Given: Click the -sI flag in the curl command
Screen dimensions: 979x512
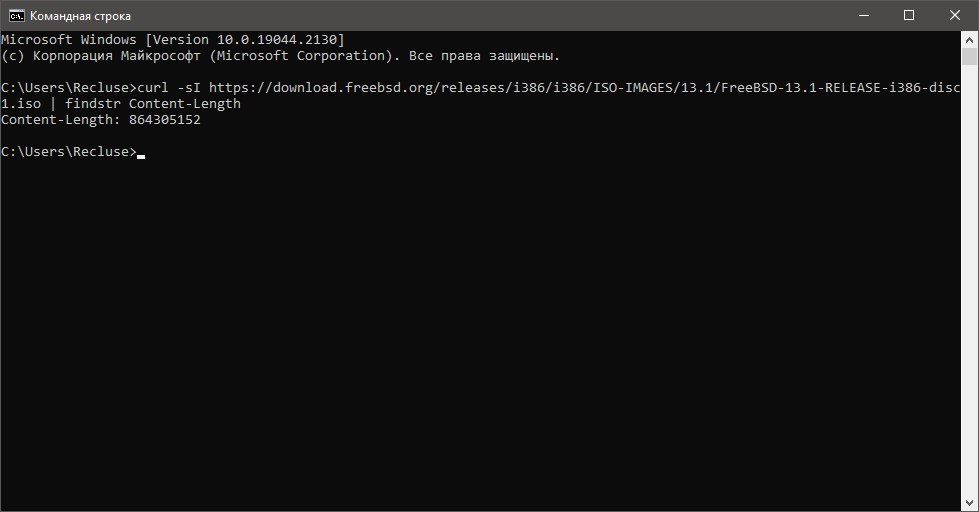Looking at the screenshot, I should click(x=189, y=88).
